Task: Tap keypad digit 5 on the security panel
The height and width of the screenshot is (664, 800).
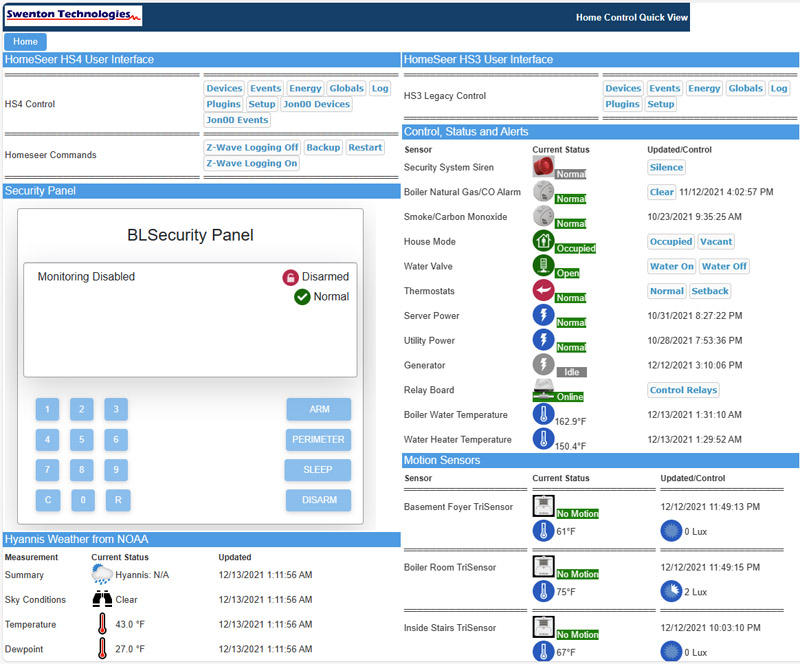Action: tap(82, 439)
